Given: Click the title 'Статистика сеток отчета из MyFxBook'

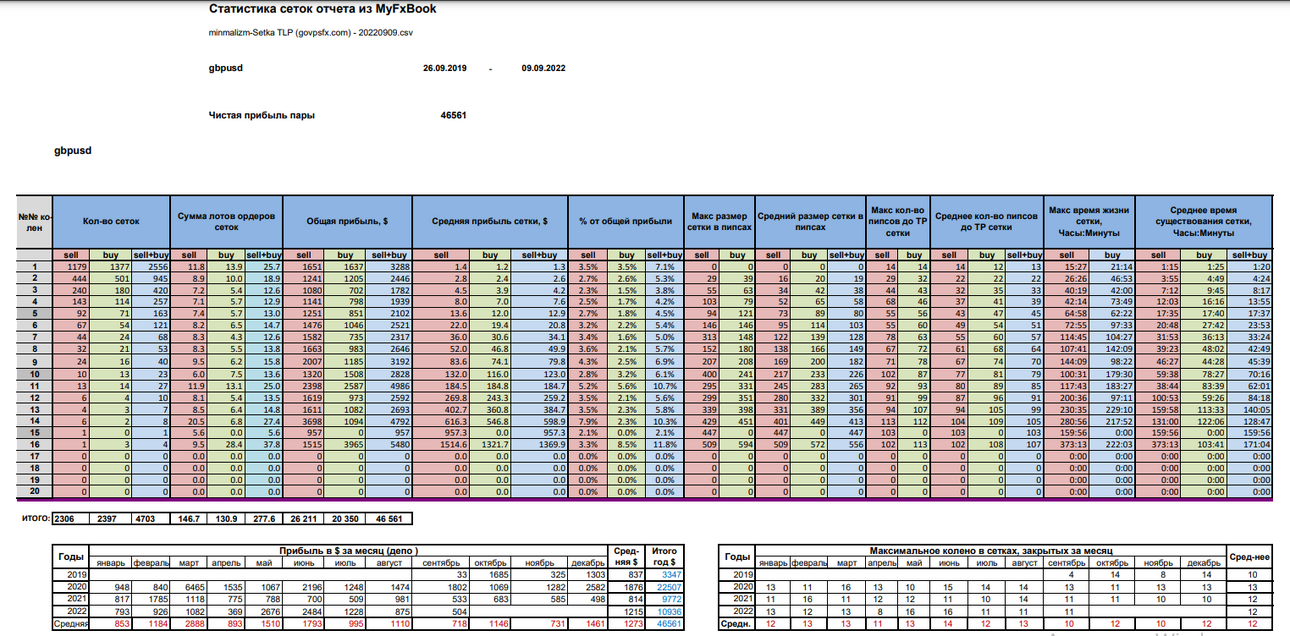Looking at the screenshot, I should tap(322, 9).
